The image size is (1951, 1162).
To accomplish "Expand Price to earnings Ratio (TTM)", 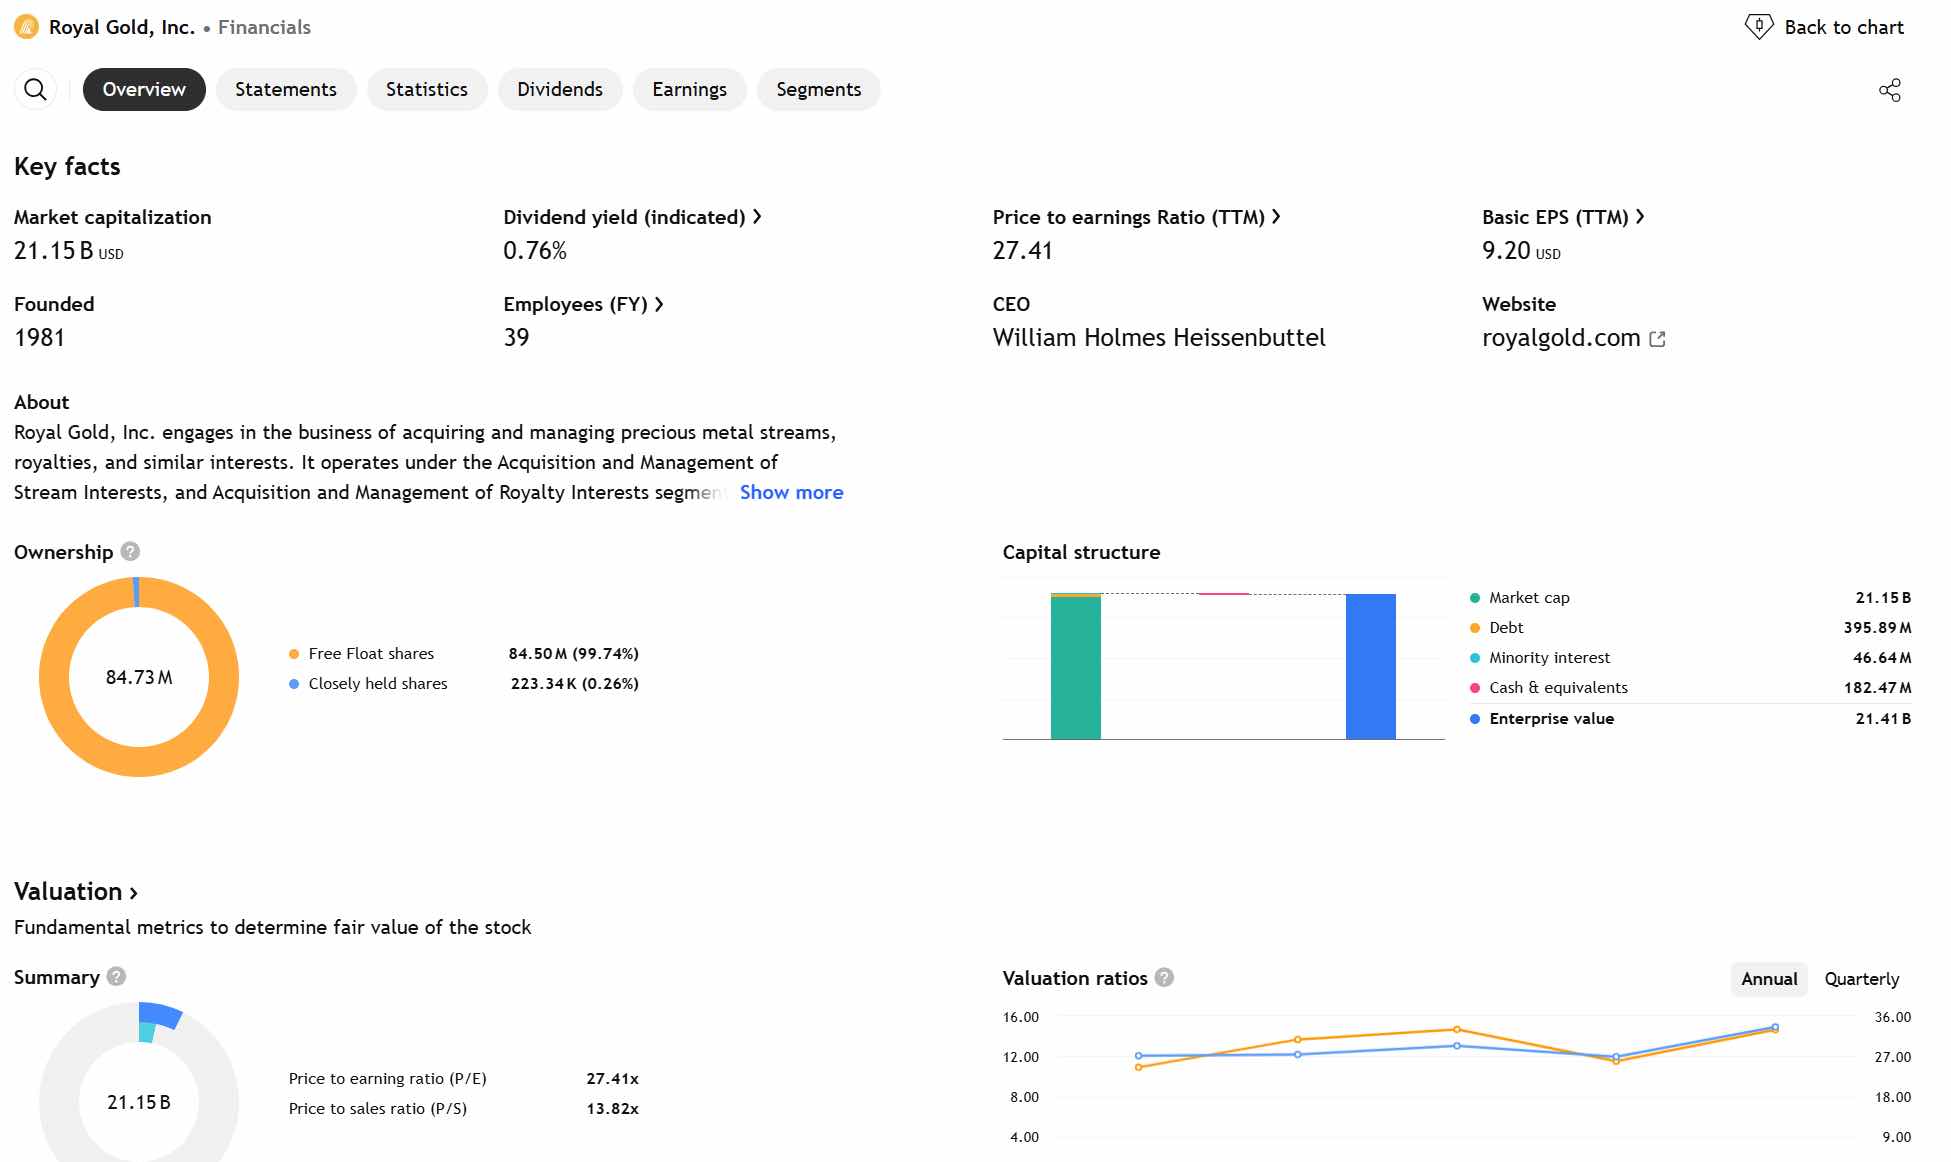I will click(1137, 217).
